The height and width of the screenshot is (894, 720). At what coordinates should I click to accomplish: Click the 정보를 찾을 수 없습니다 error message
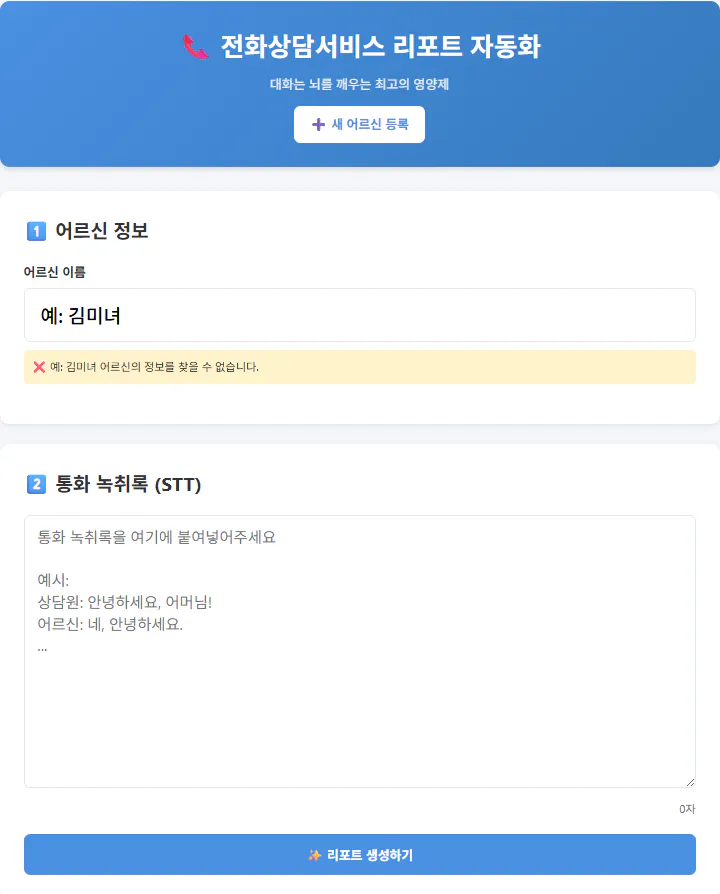(154, 367)
